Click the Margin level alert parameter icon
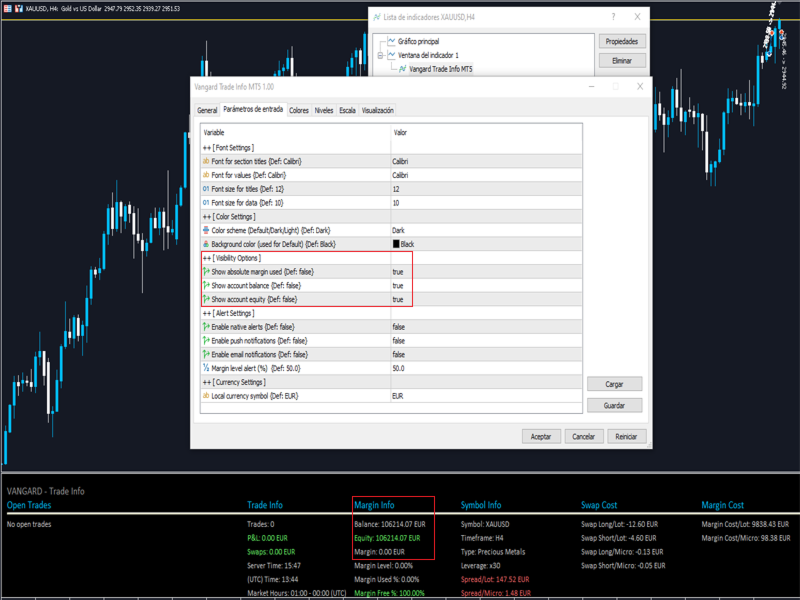This screenshot has height=600, width=800. click(206, 368)
